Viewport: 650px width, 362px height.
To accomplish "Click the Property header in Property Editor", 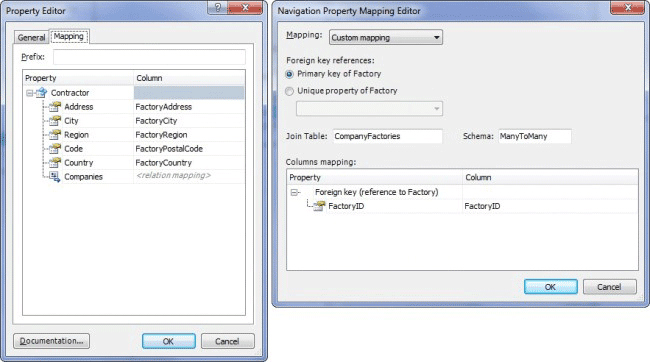I will click(78, 78).
